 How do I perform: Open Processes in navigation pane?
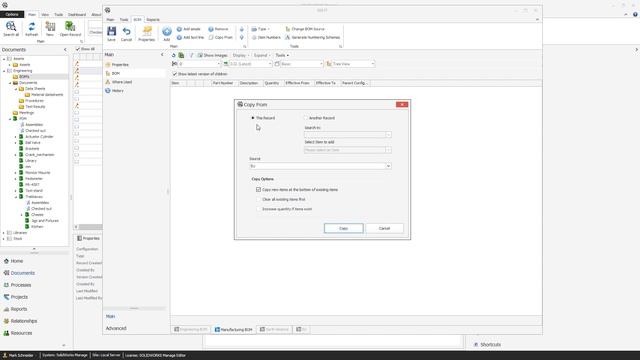click(x=17, y=285)
